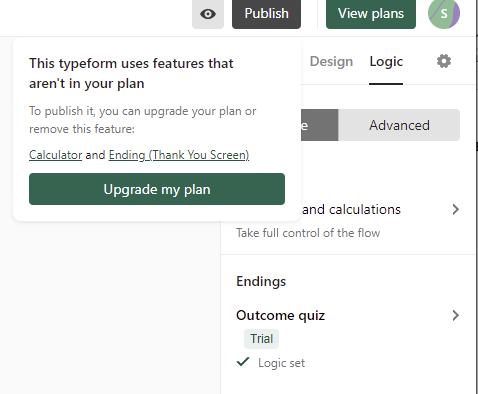Open the user avatar with letter S
This screenshot has width=478, height=394.
(x=444, y=13)
